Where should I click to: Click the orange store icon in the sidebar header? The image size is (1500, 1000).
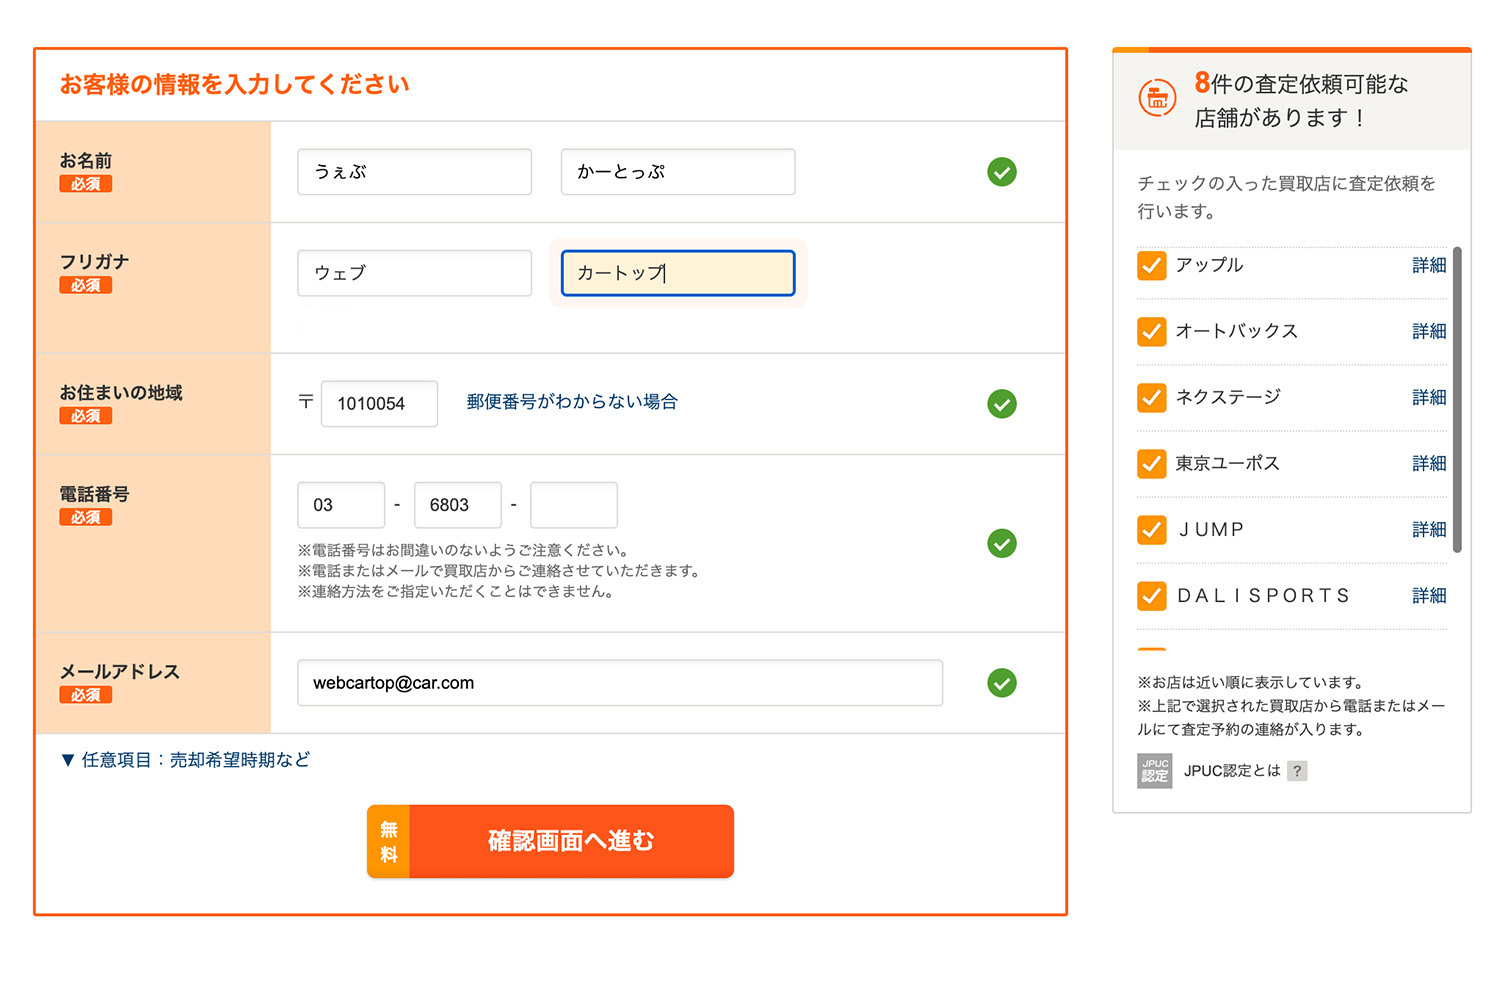1157,98
